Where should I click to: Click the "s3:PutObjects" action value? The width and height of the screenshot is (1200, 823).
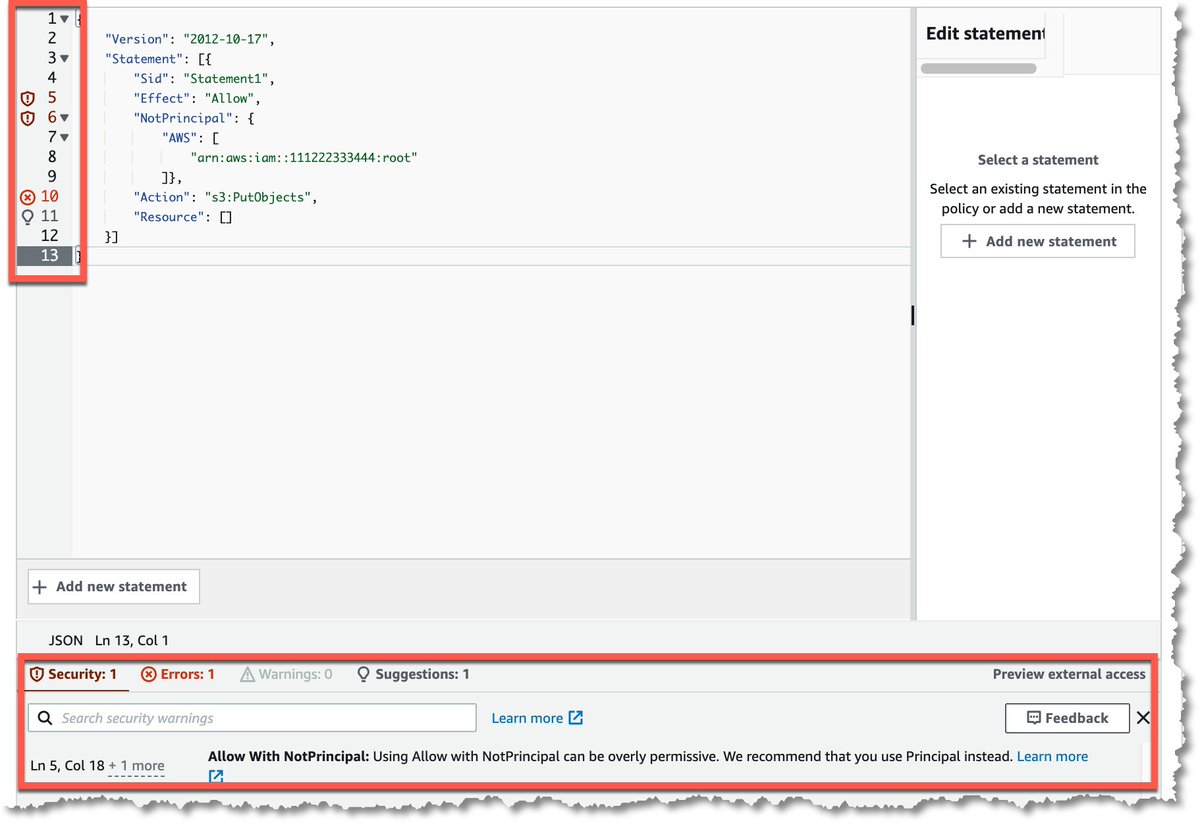(x=260, y=197)
